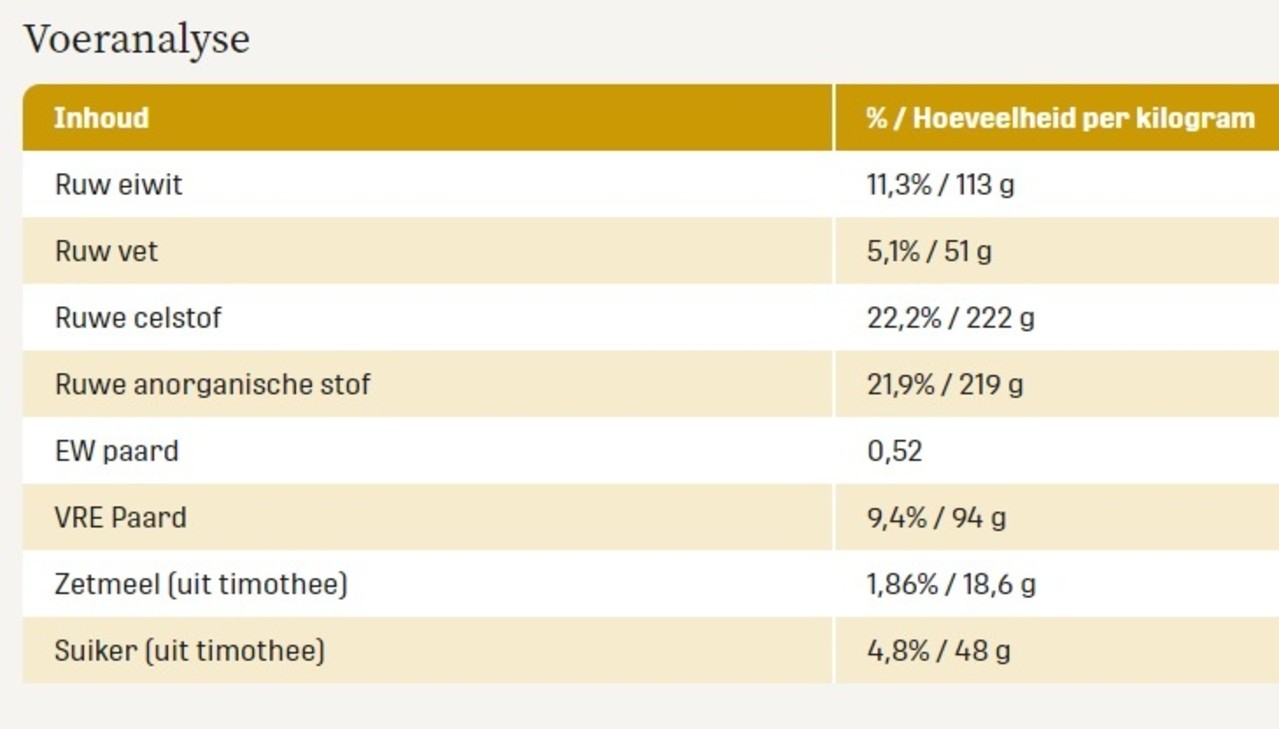Click the 22,2% / 222 g value
Screen dimensions: 1279x729
(950, 318)
